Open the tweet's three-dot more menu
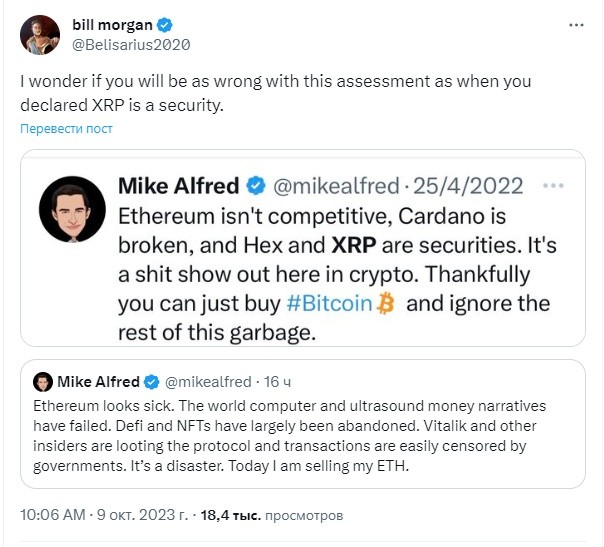 coord(576,25)
